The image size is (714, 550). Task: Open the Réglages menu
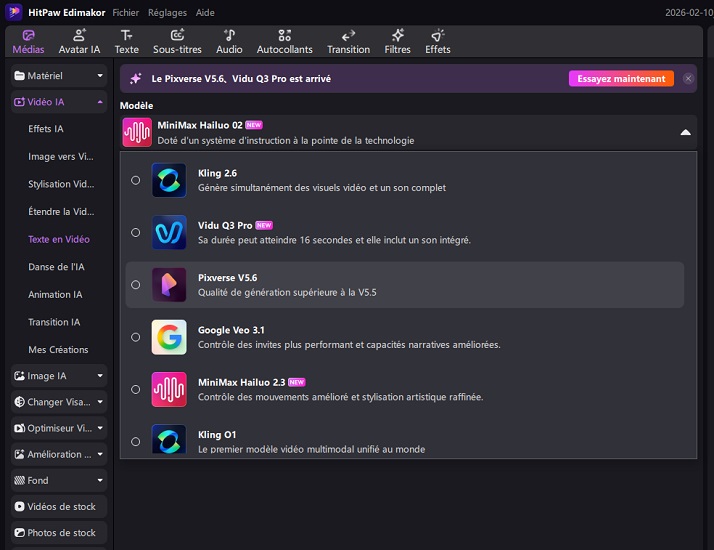(x=167, y=12)
